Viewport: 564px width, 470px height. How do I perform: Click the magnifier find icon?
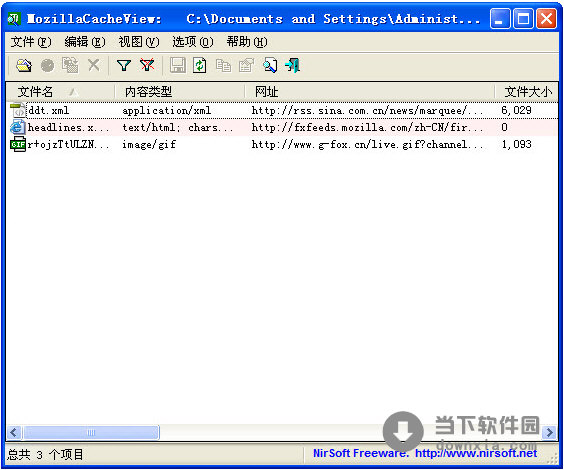tap(270, 65)
